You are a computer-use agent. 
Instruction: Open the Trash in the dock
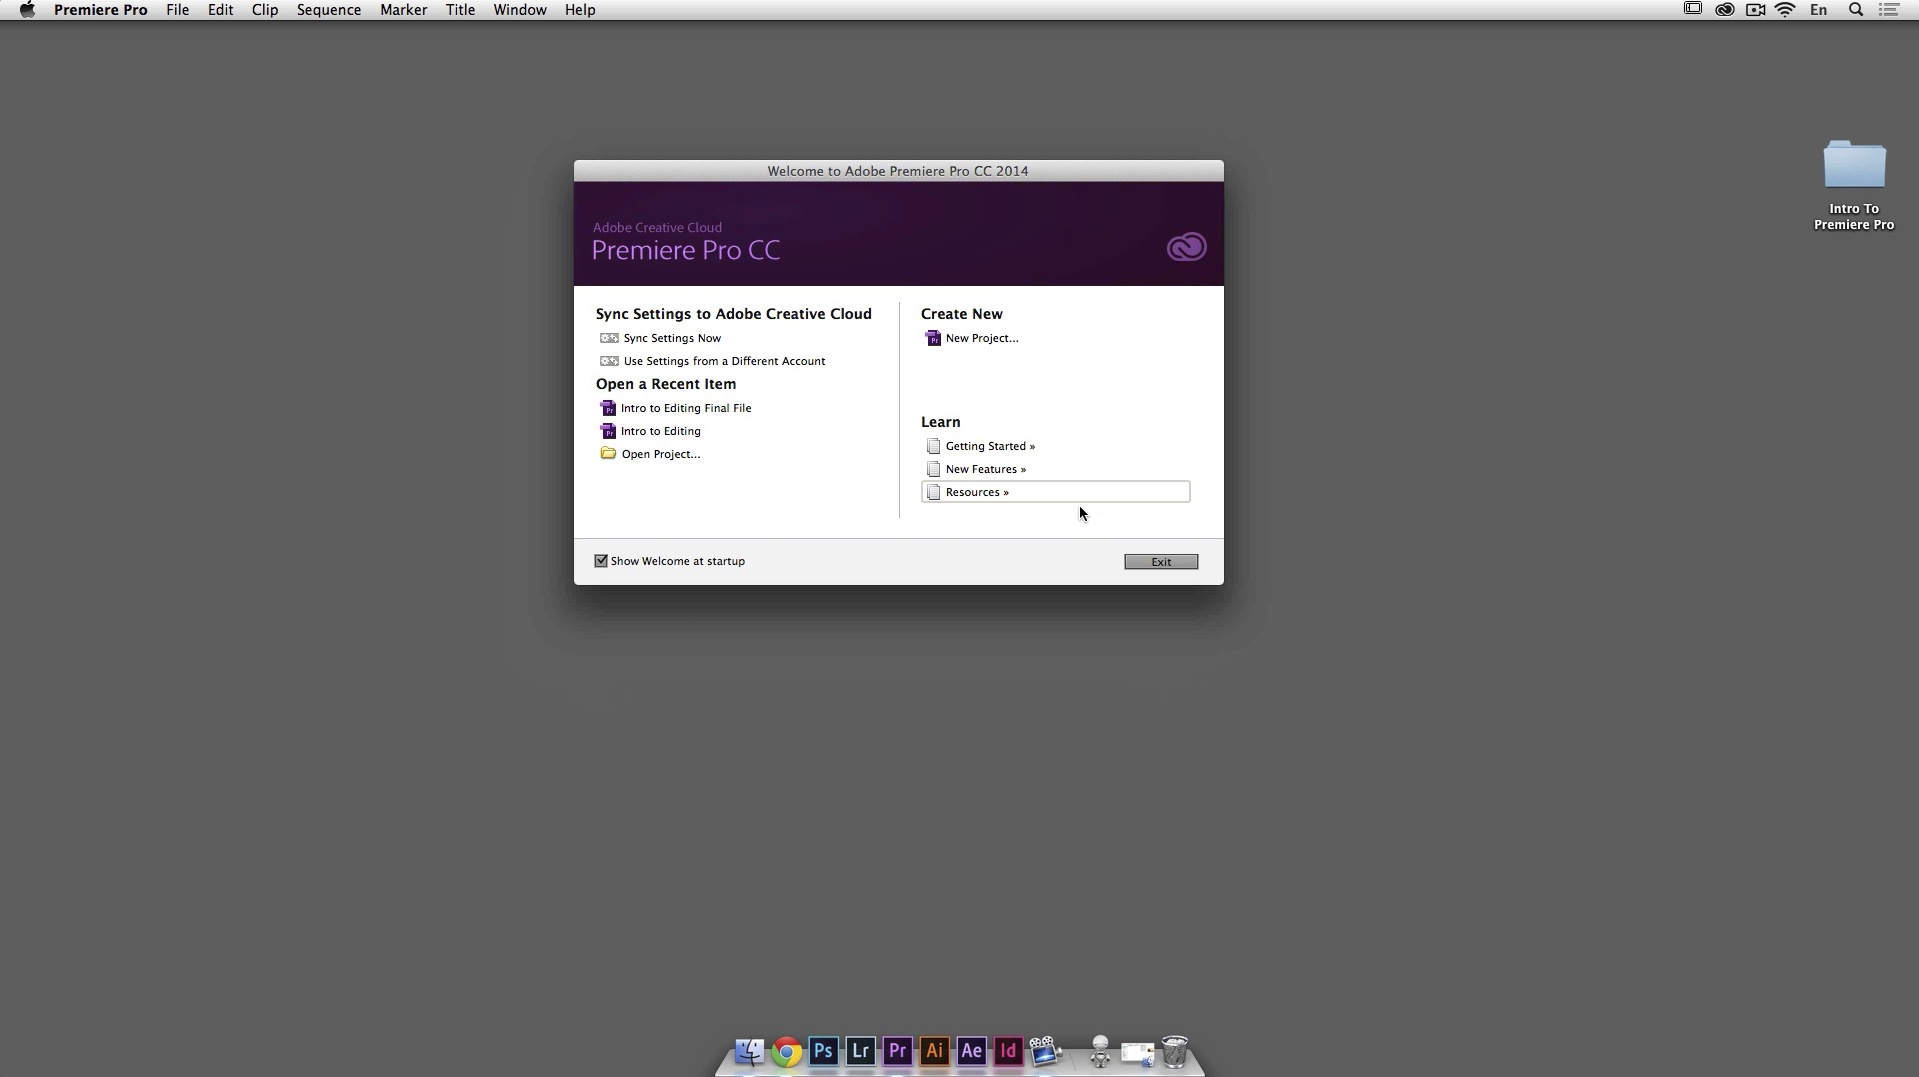(1175, 1051)
